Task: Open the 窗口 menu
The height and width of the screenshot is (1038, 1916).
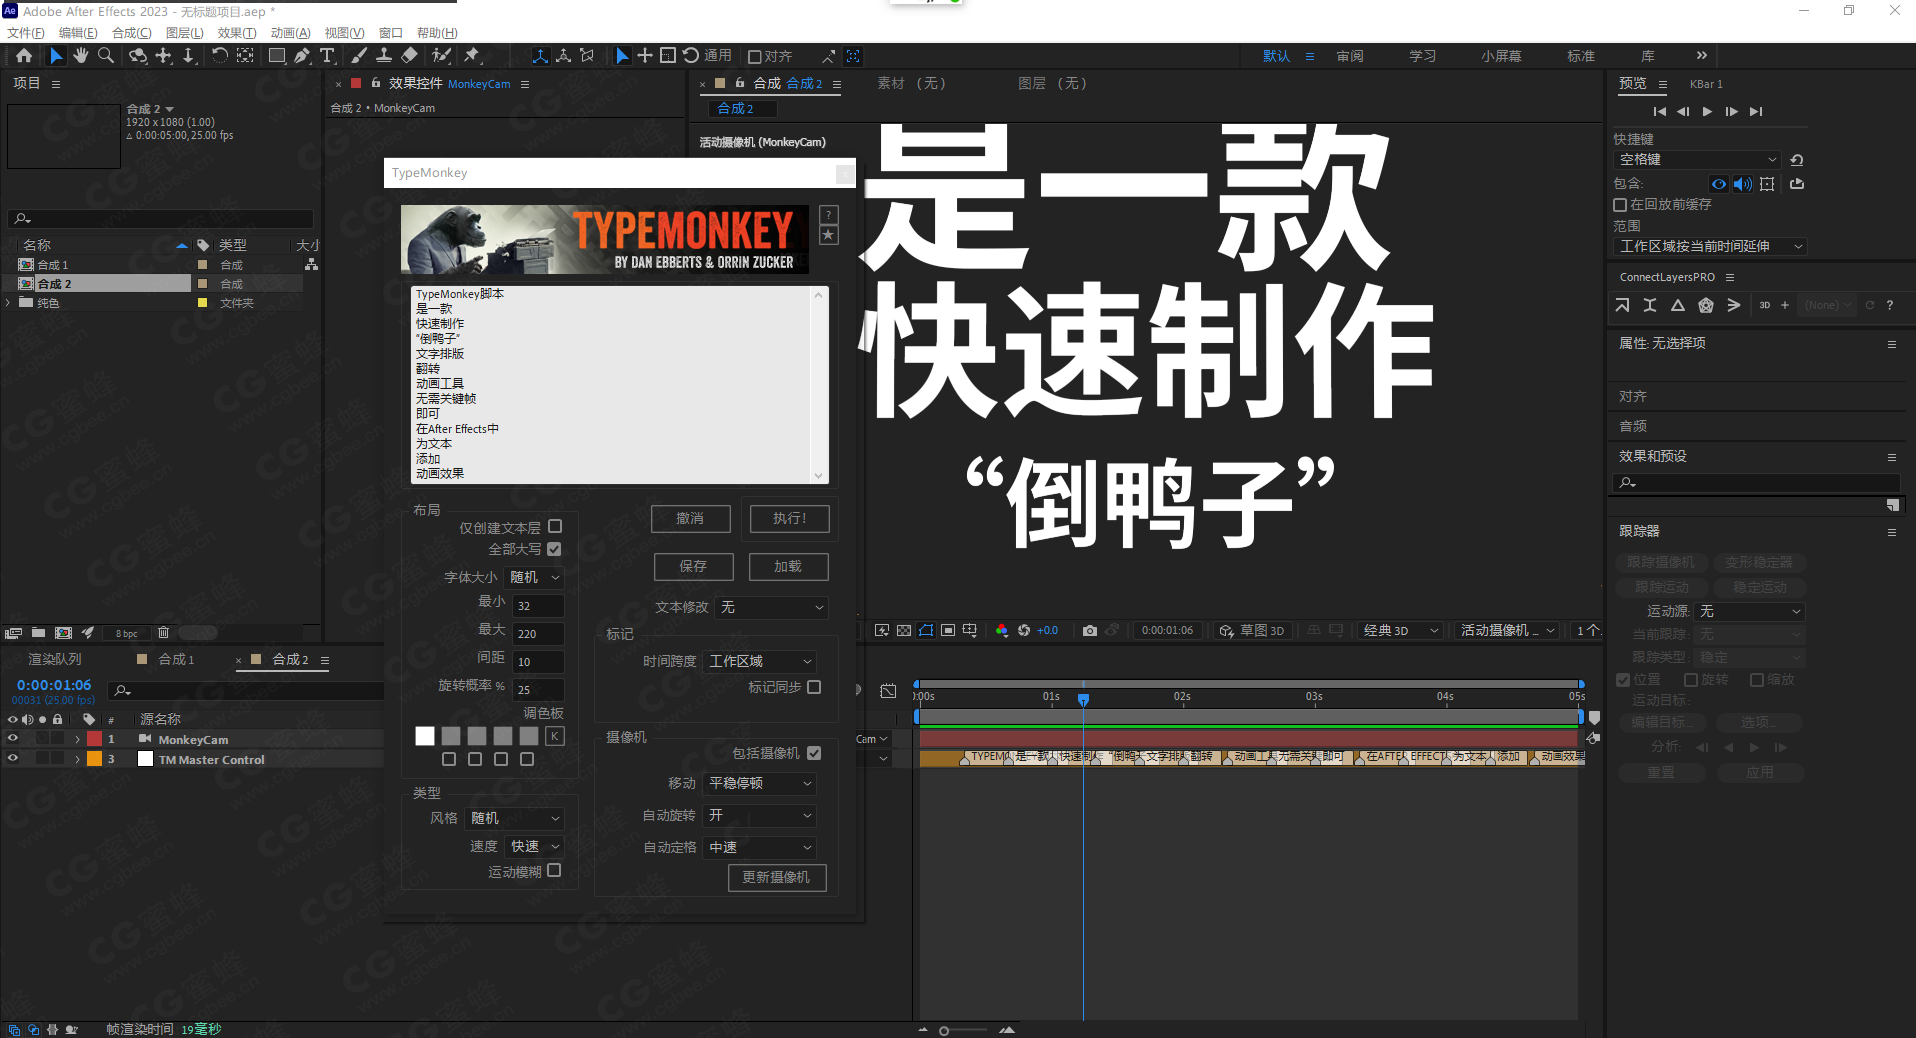Action: pos(391,33)
